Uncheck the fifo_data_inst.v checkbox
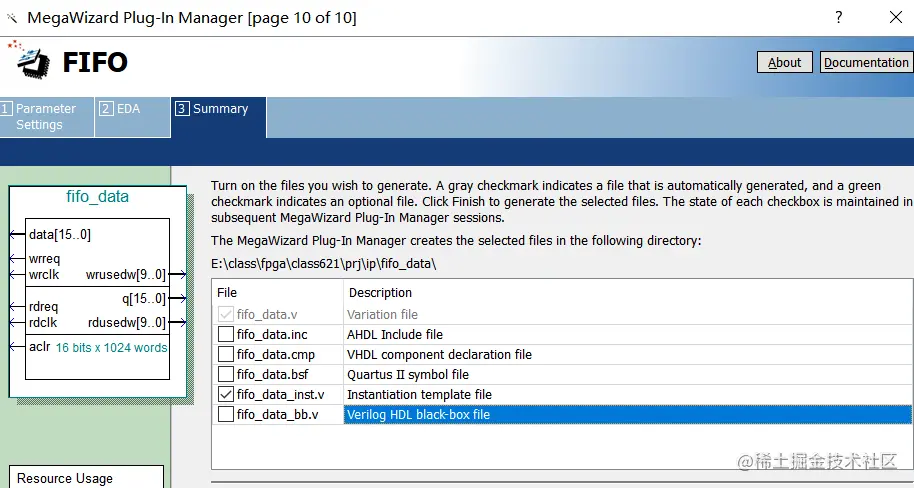The height and width of the screenshot is (488, 914). click(226, 395)
